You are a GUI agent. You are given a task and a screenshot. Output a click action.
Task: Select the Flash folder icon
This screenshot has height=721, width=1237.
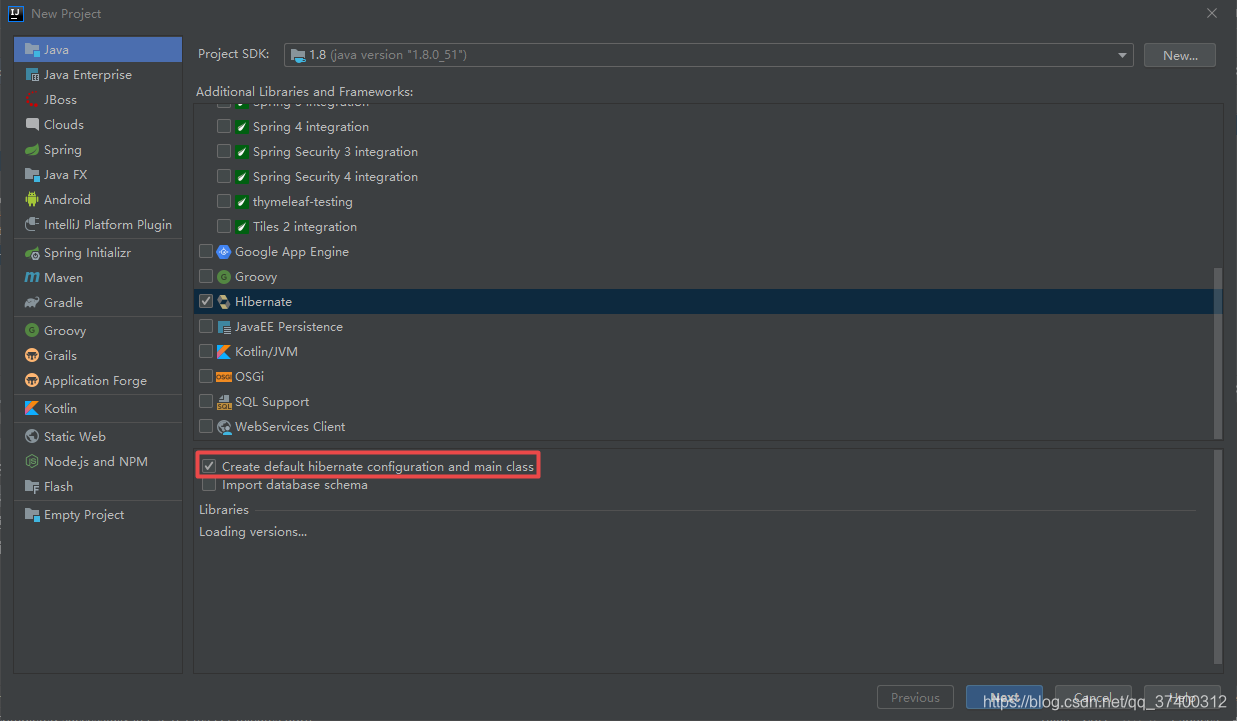pyautogui.click(x=33, y=486)
